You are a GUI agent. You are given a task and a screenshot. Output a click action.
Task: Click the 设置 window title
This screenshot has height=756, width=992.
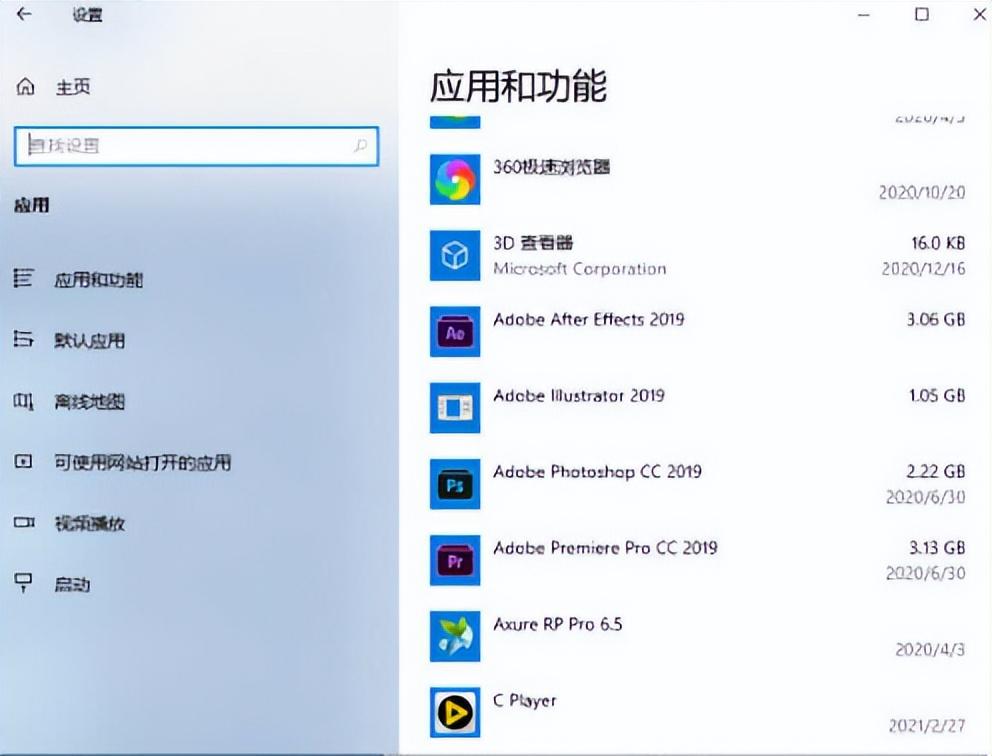(x=87, y=15)
